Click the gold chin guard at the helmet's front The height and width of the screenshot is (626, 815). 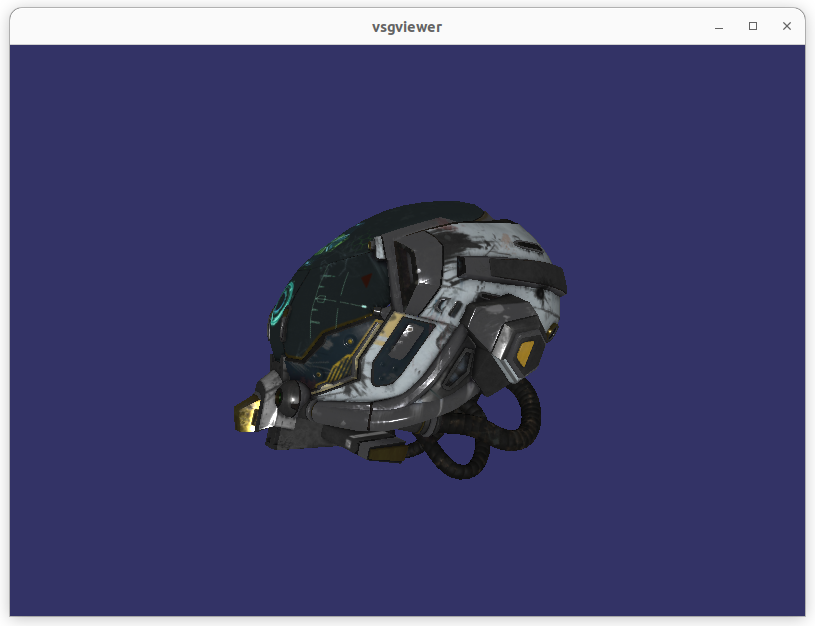coord(248,415)
